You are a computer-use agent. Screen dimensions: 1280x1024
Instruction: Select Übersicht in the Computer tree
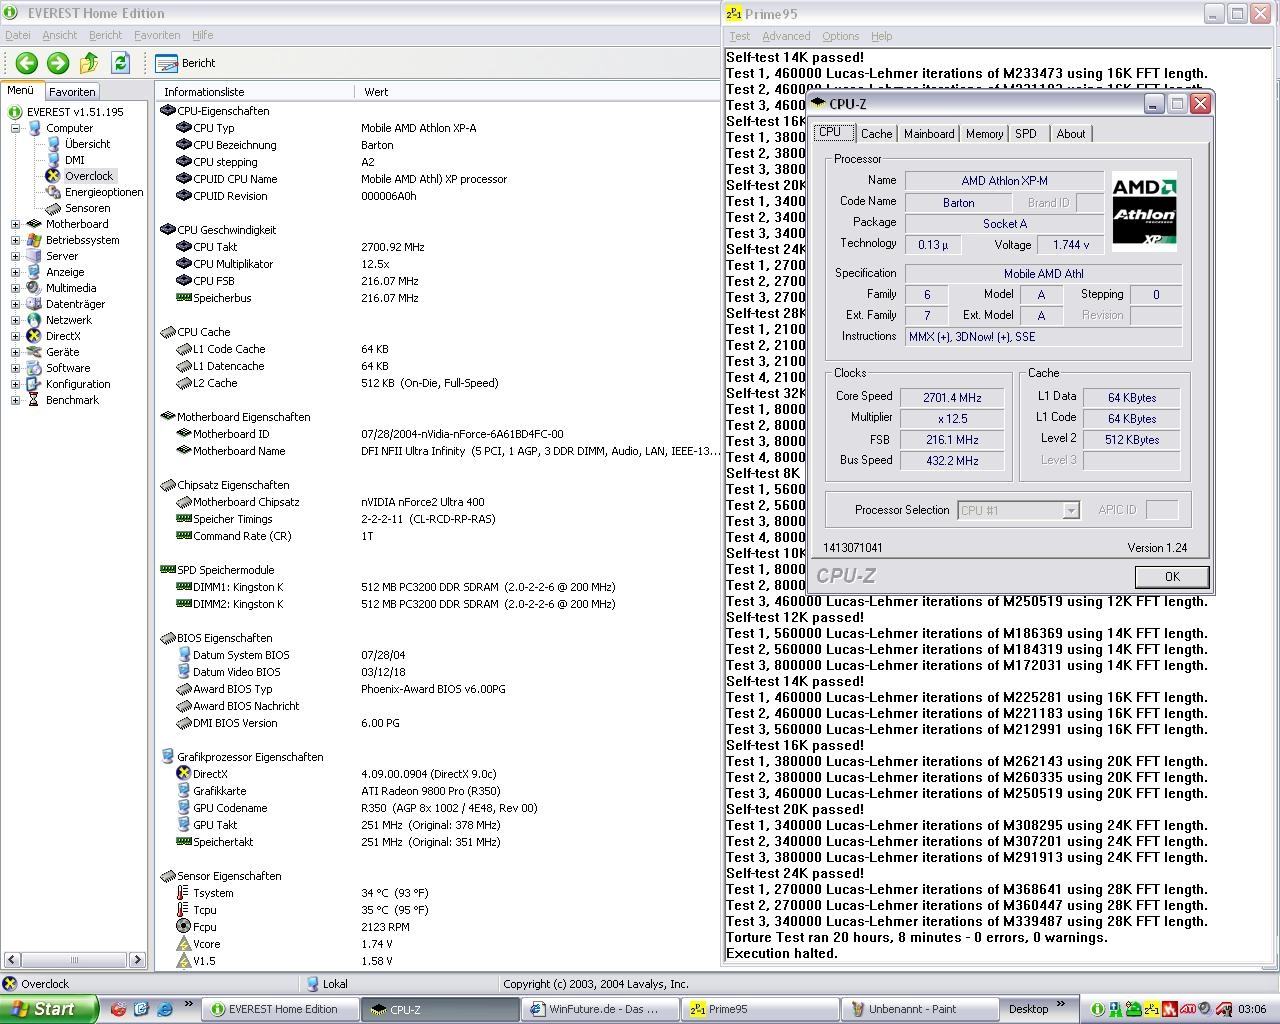click(x=87, y=144)
